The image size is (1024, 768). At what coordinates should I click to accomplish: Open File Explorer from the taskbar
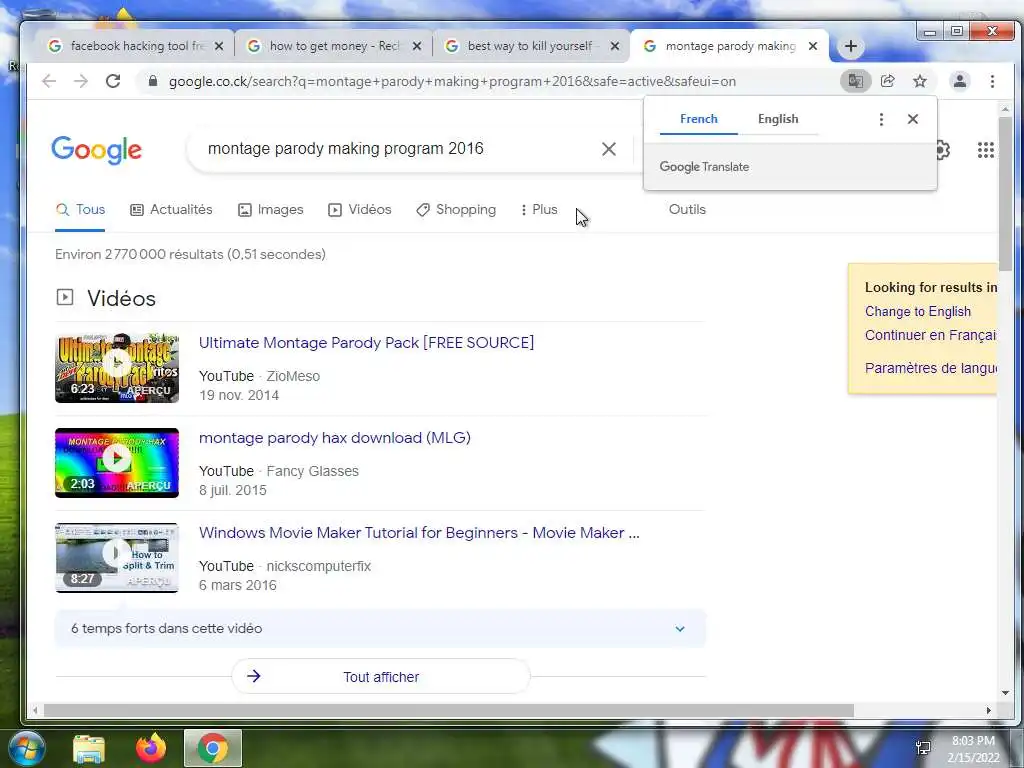pyautogui.click(x=89, y=748)
